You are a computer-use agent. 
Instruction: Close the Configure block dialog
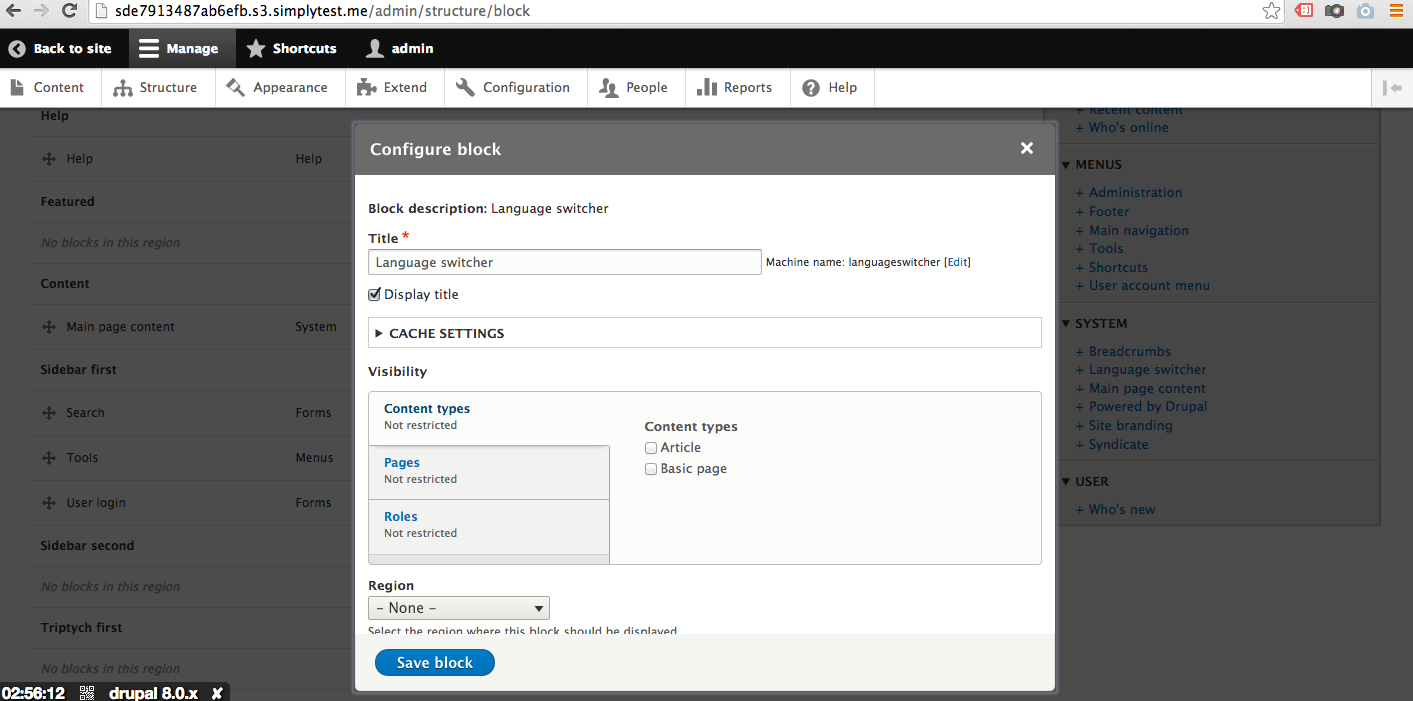[1027, 148]
